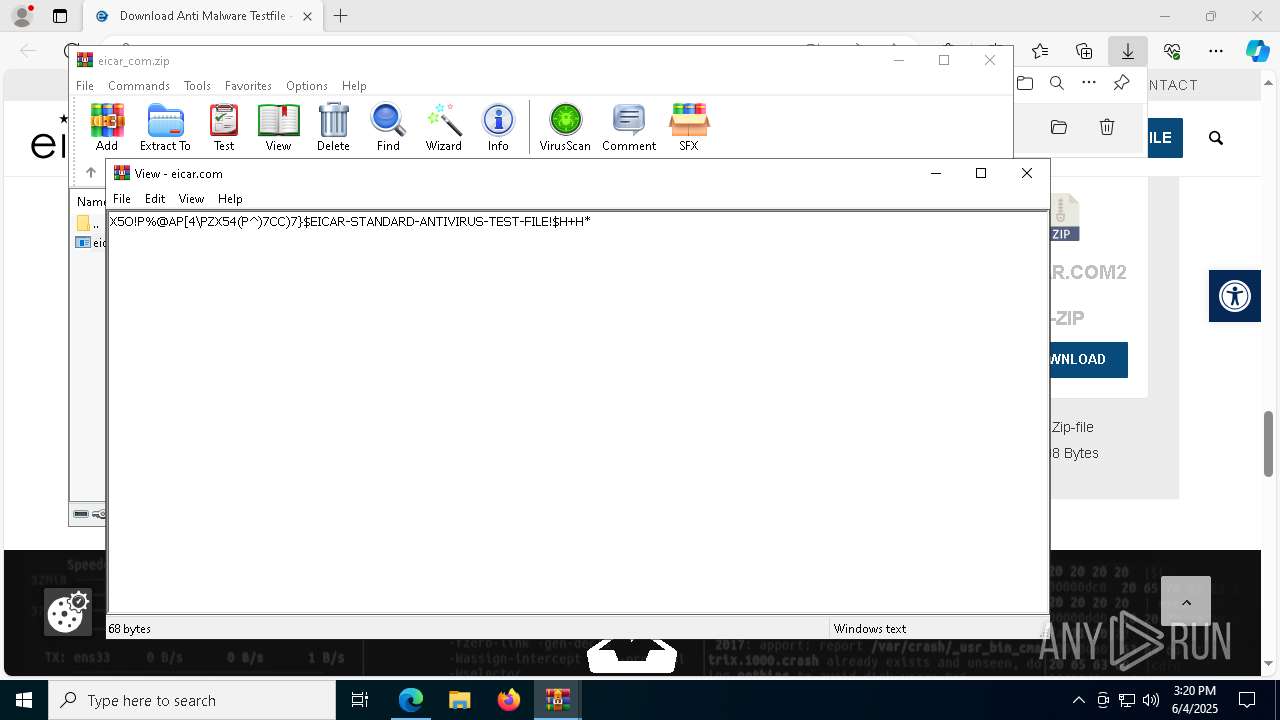Screen dimensions: 1280x720
Task: Close the Download Anti Malware Testfile tab
Action: click(x=307, y=16)
